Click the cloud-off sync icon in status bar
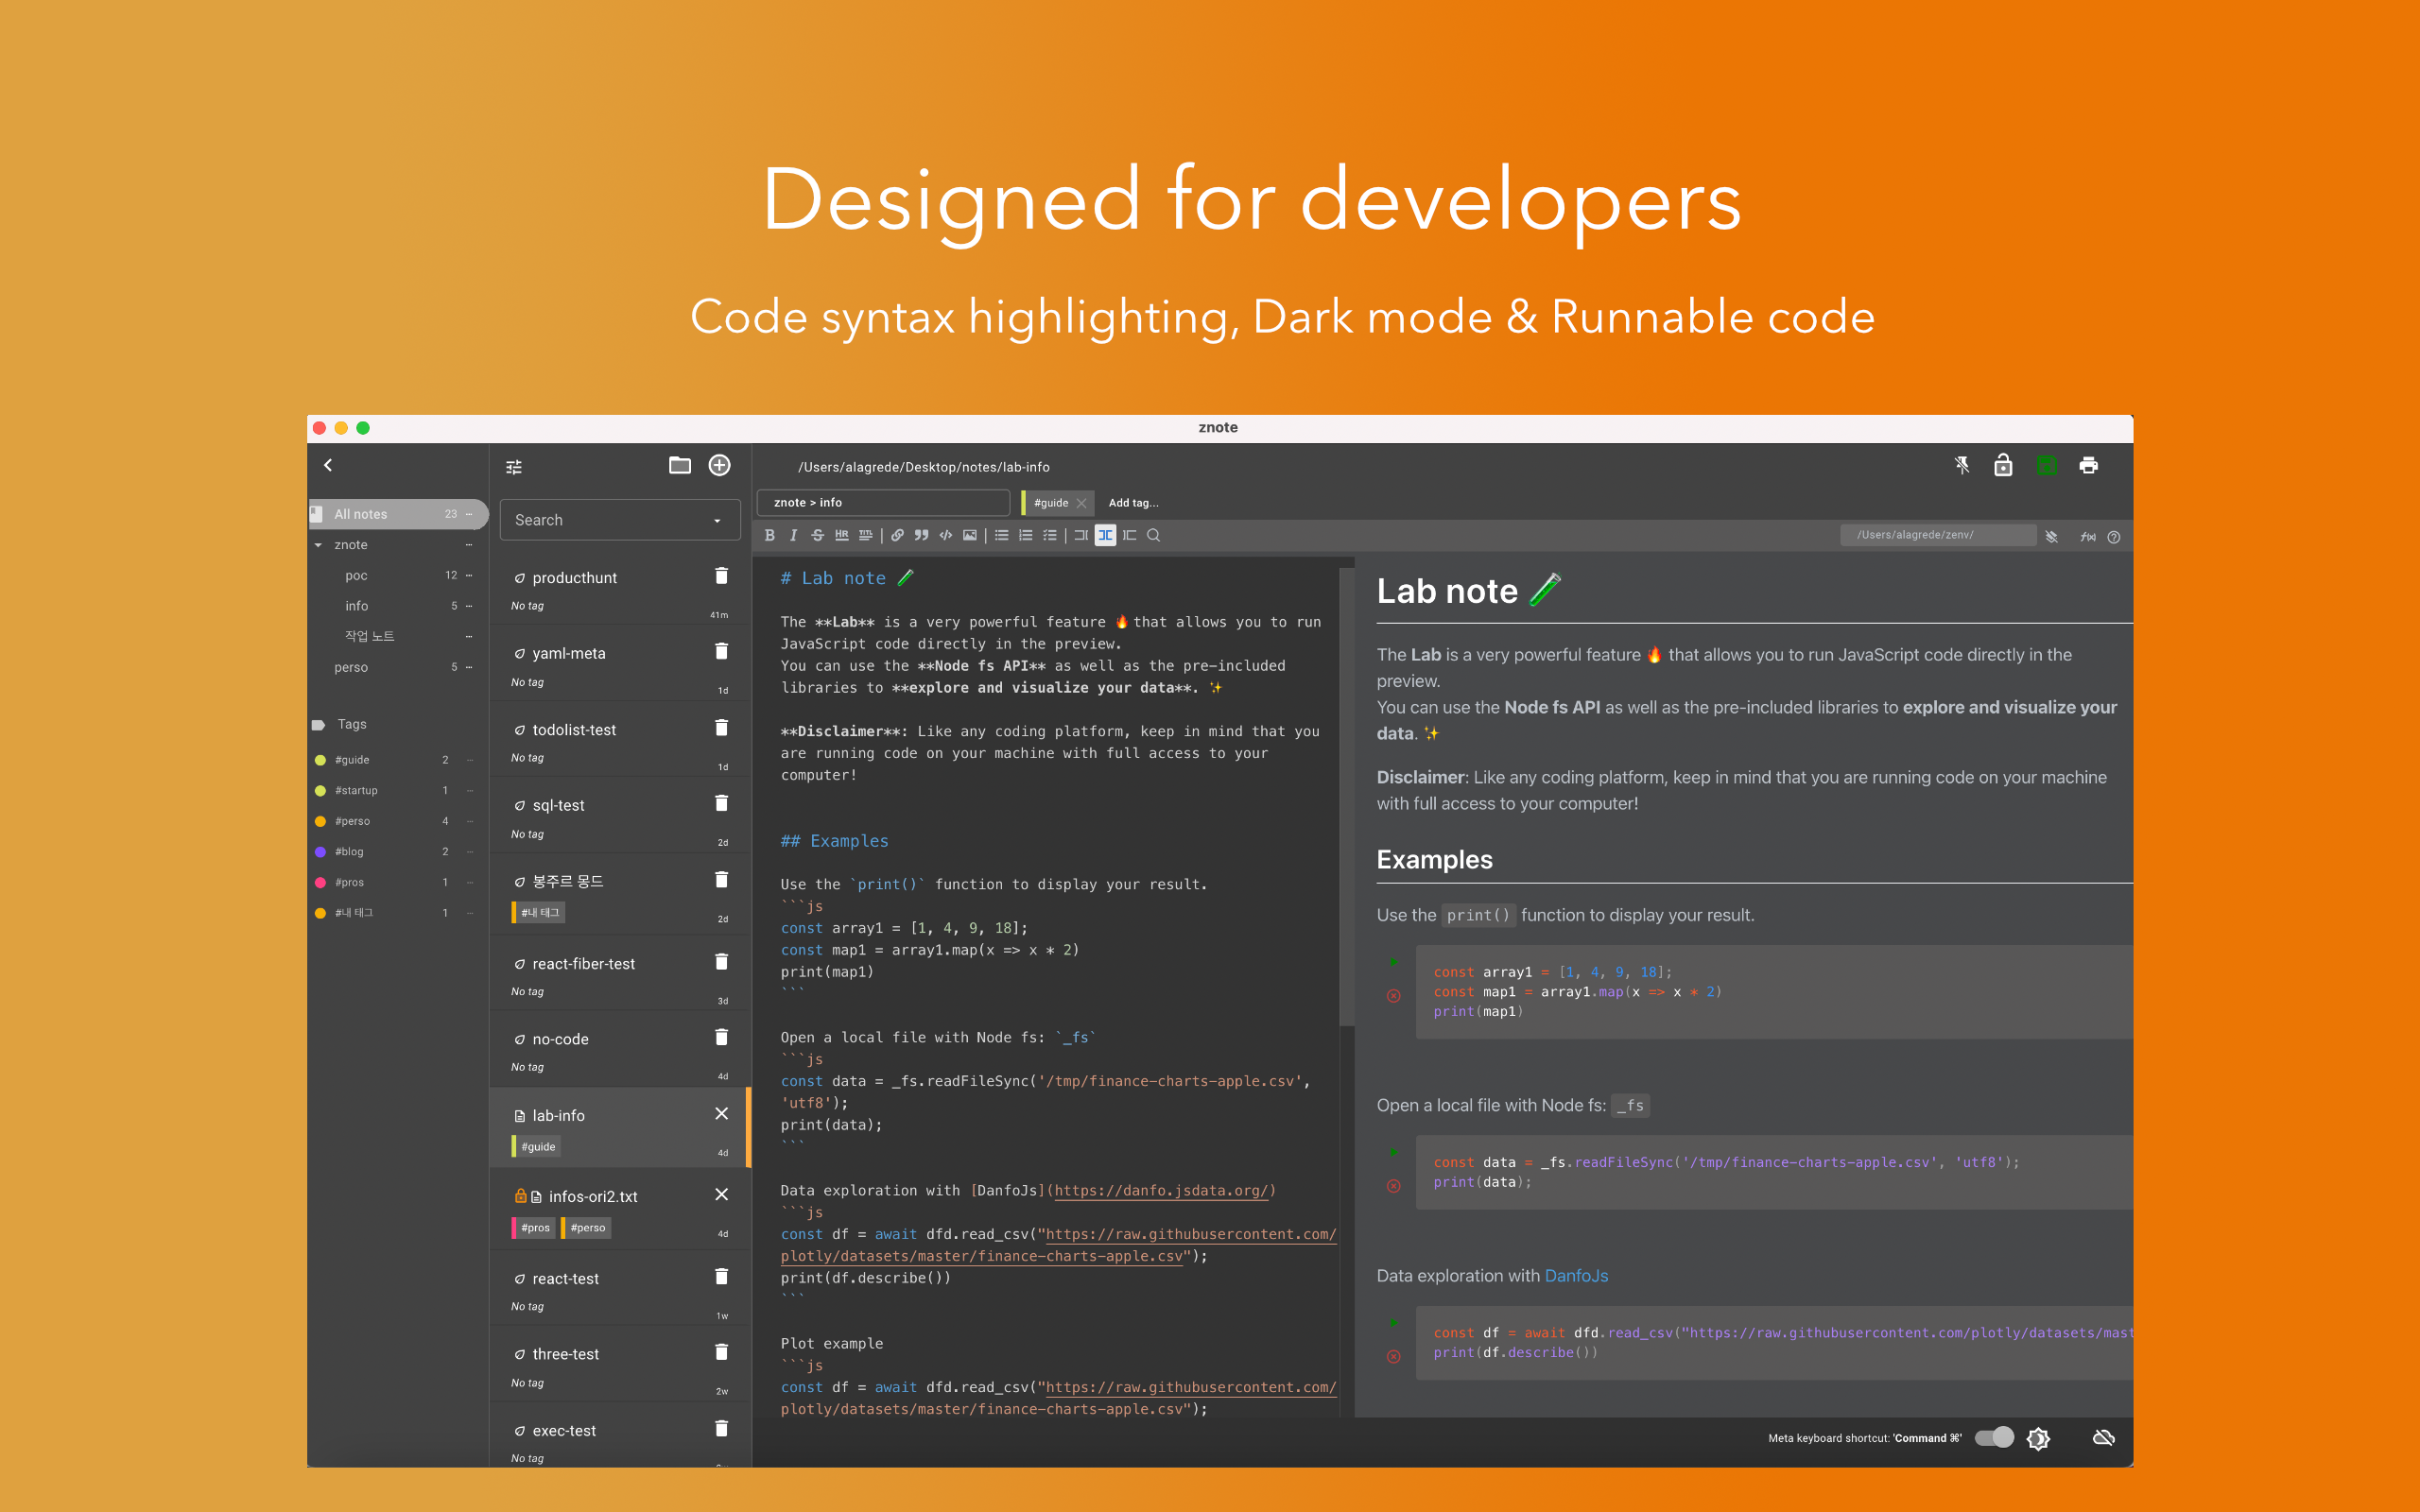2420x1512 pixels. click(x=2103, y=1438)
